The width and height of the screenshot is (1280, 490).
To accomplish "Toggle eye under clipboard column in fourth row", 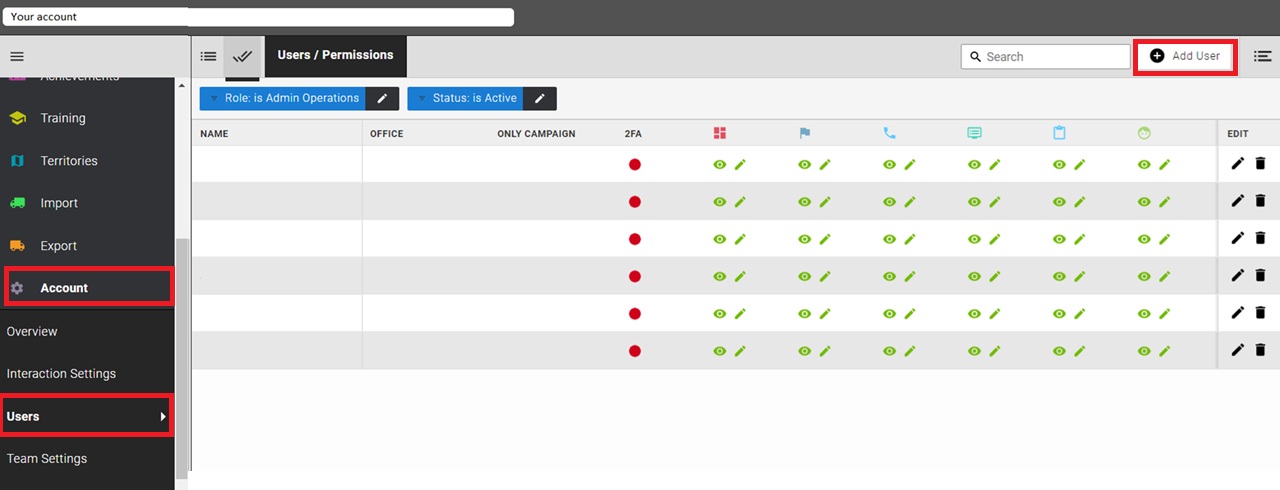I will (1060, 276).
